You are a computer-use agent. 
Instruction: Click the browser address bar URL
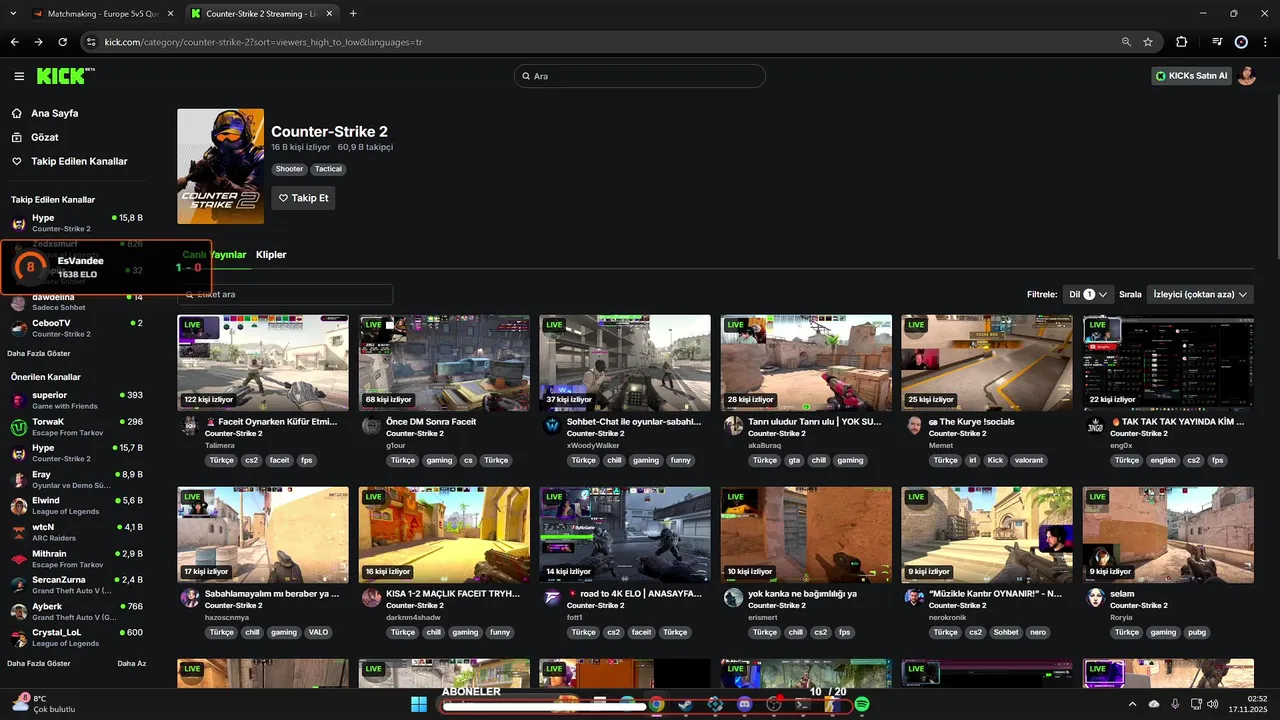coord(263,42)
